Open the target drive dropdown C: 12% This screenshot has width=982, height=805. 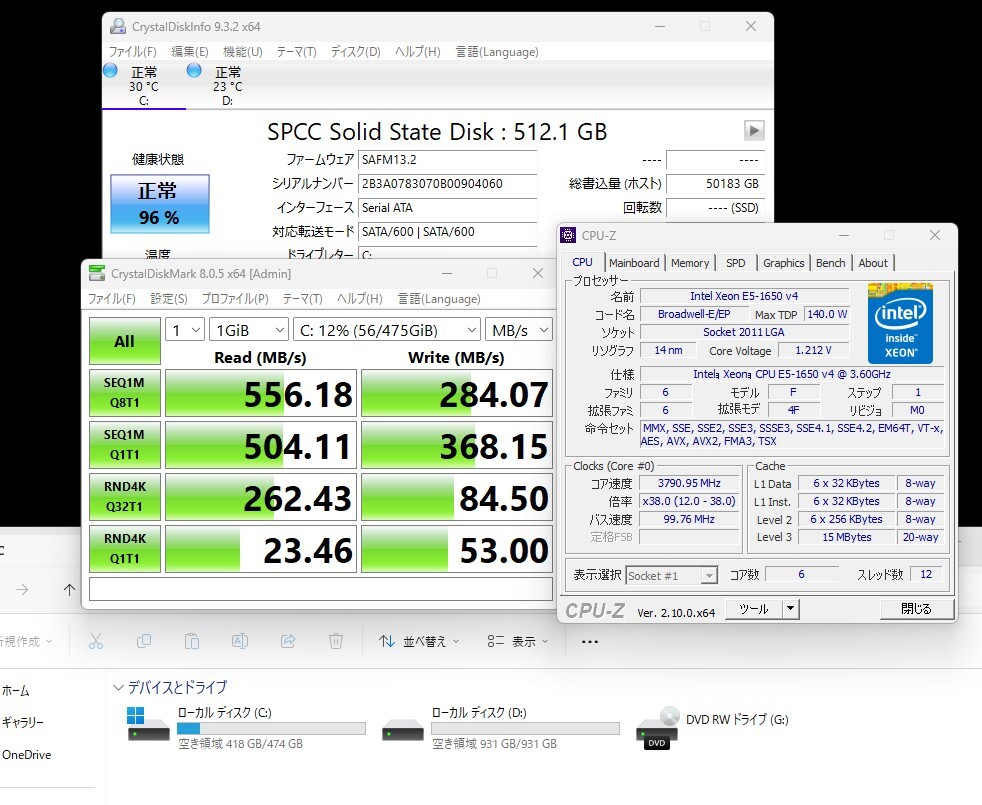pyautogui.click(x=387, y=330)
